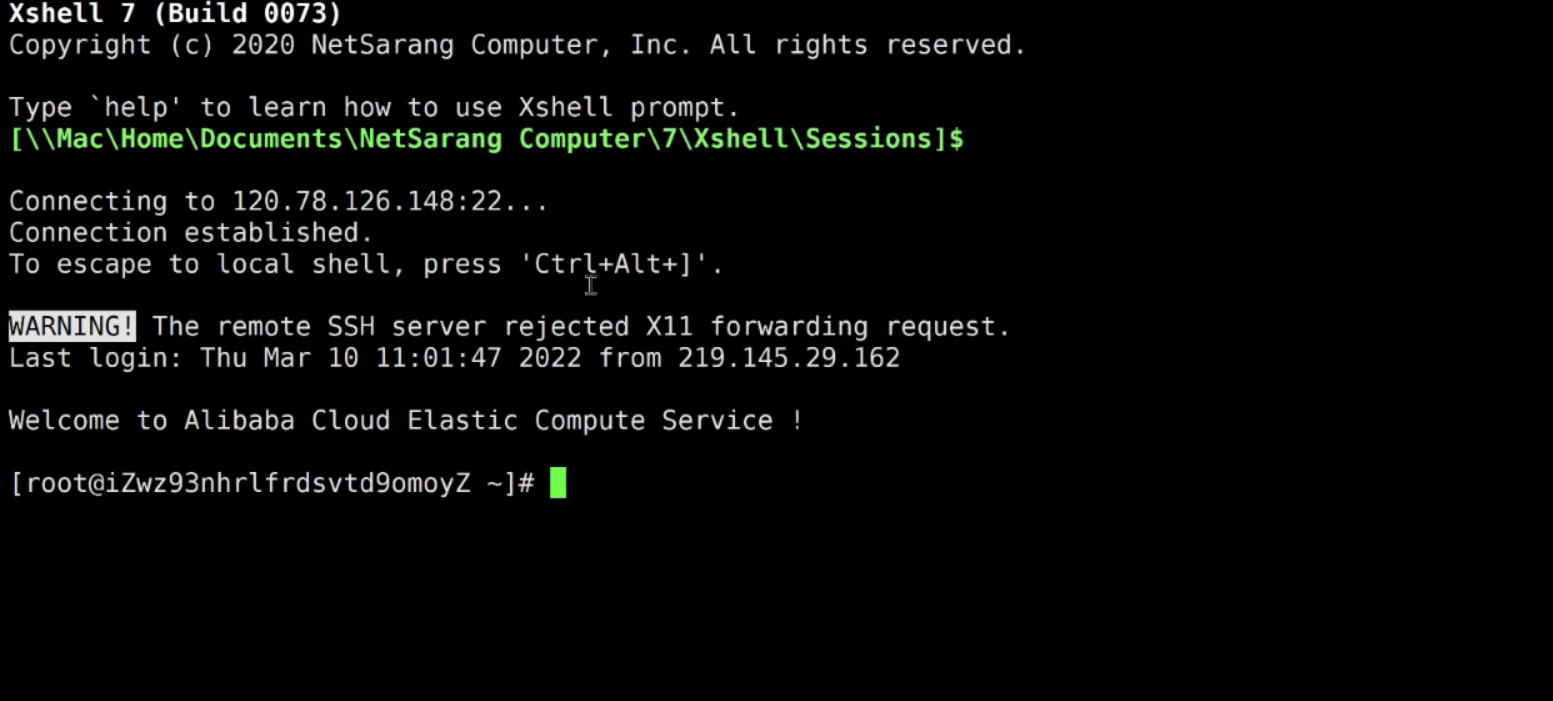Click the last login time 11:01:47

tap(438, 357)
